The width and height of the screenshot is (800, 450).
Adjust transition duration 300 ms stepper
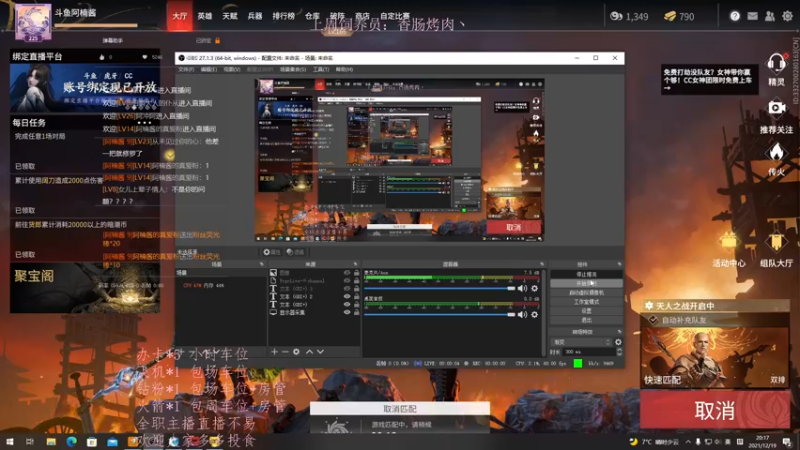619,352
